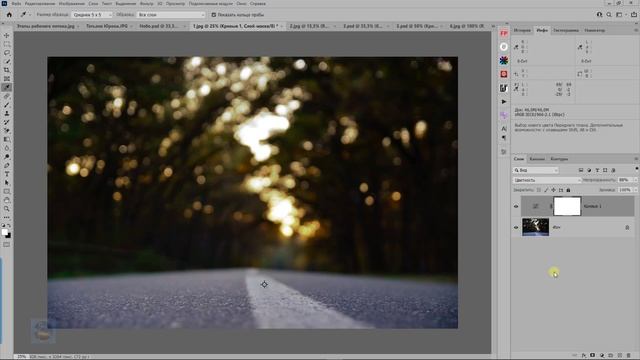Select the History Brush tool
This screenshot has height=360, width=640.
coord(7,122)
